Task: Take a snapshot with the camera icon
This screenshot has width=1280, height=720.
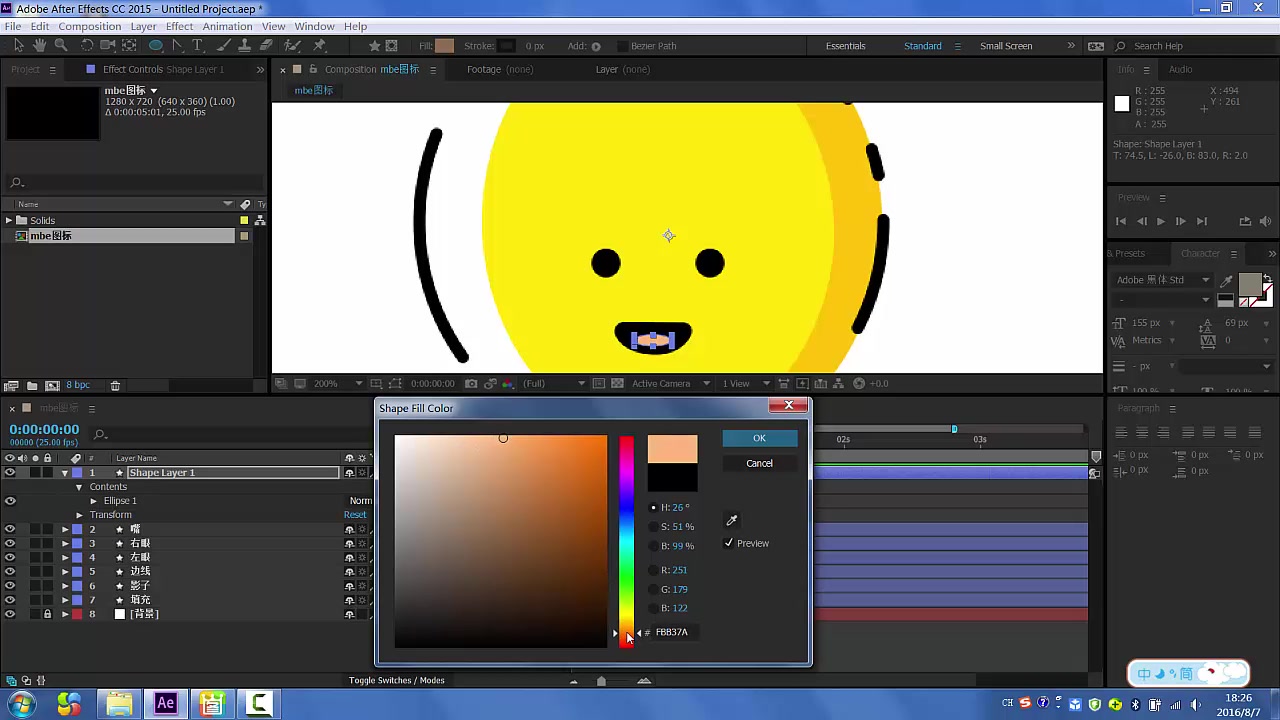Action: pos(471,383)
